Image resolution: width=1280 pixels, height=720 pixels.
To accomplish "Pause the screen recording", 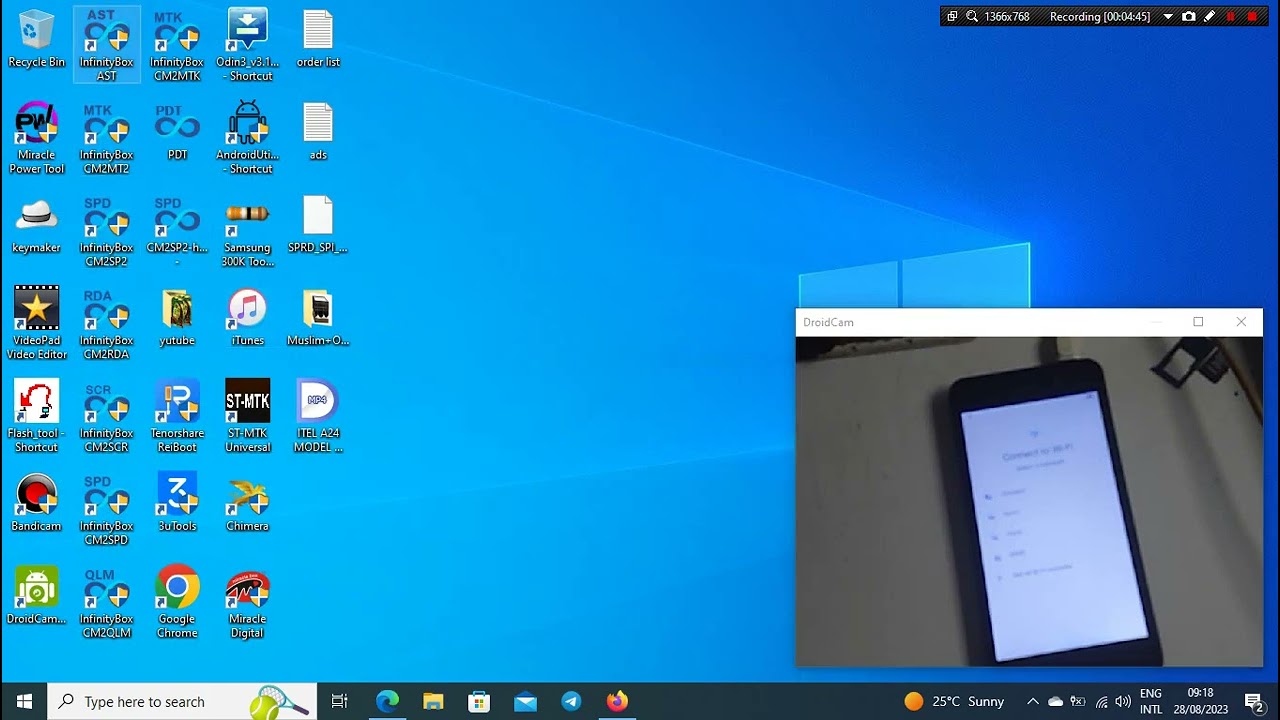I will click(x=1231, y=16).
